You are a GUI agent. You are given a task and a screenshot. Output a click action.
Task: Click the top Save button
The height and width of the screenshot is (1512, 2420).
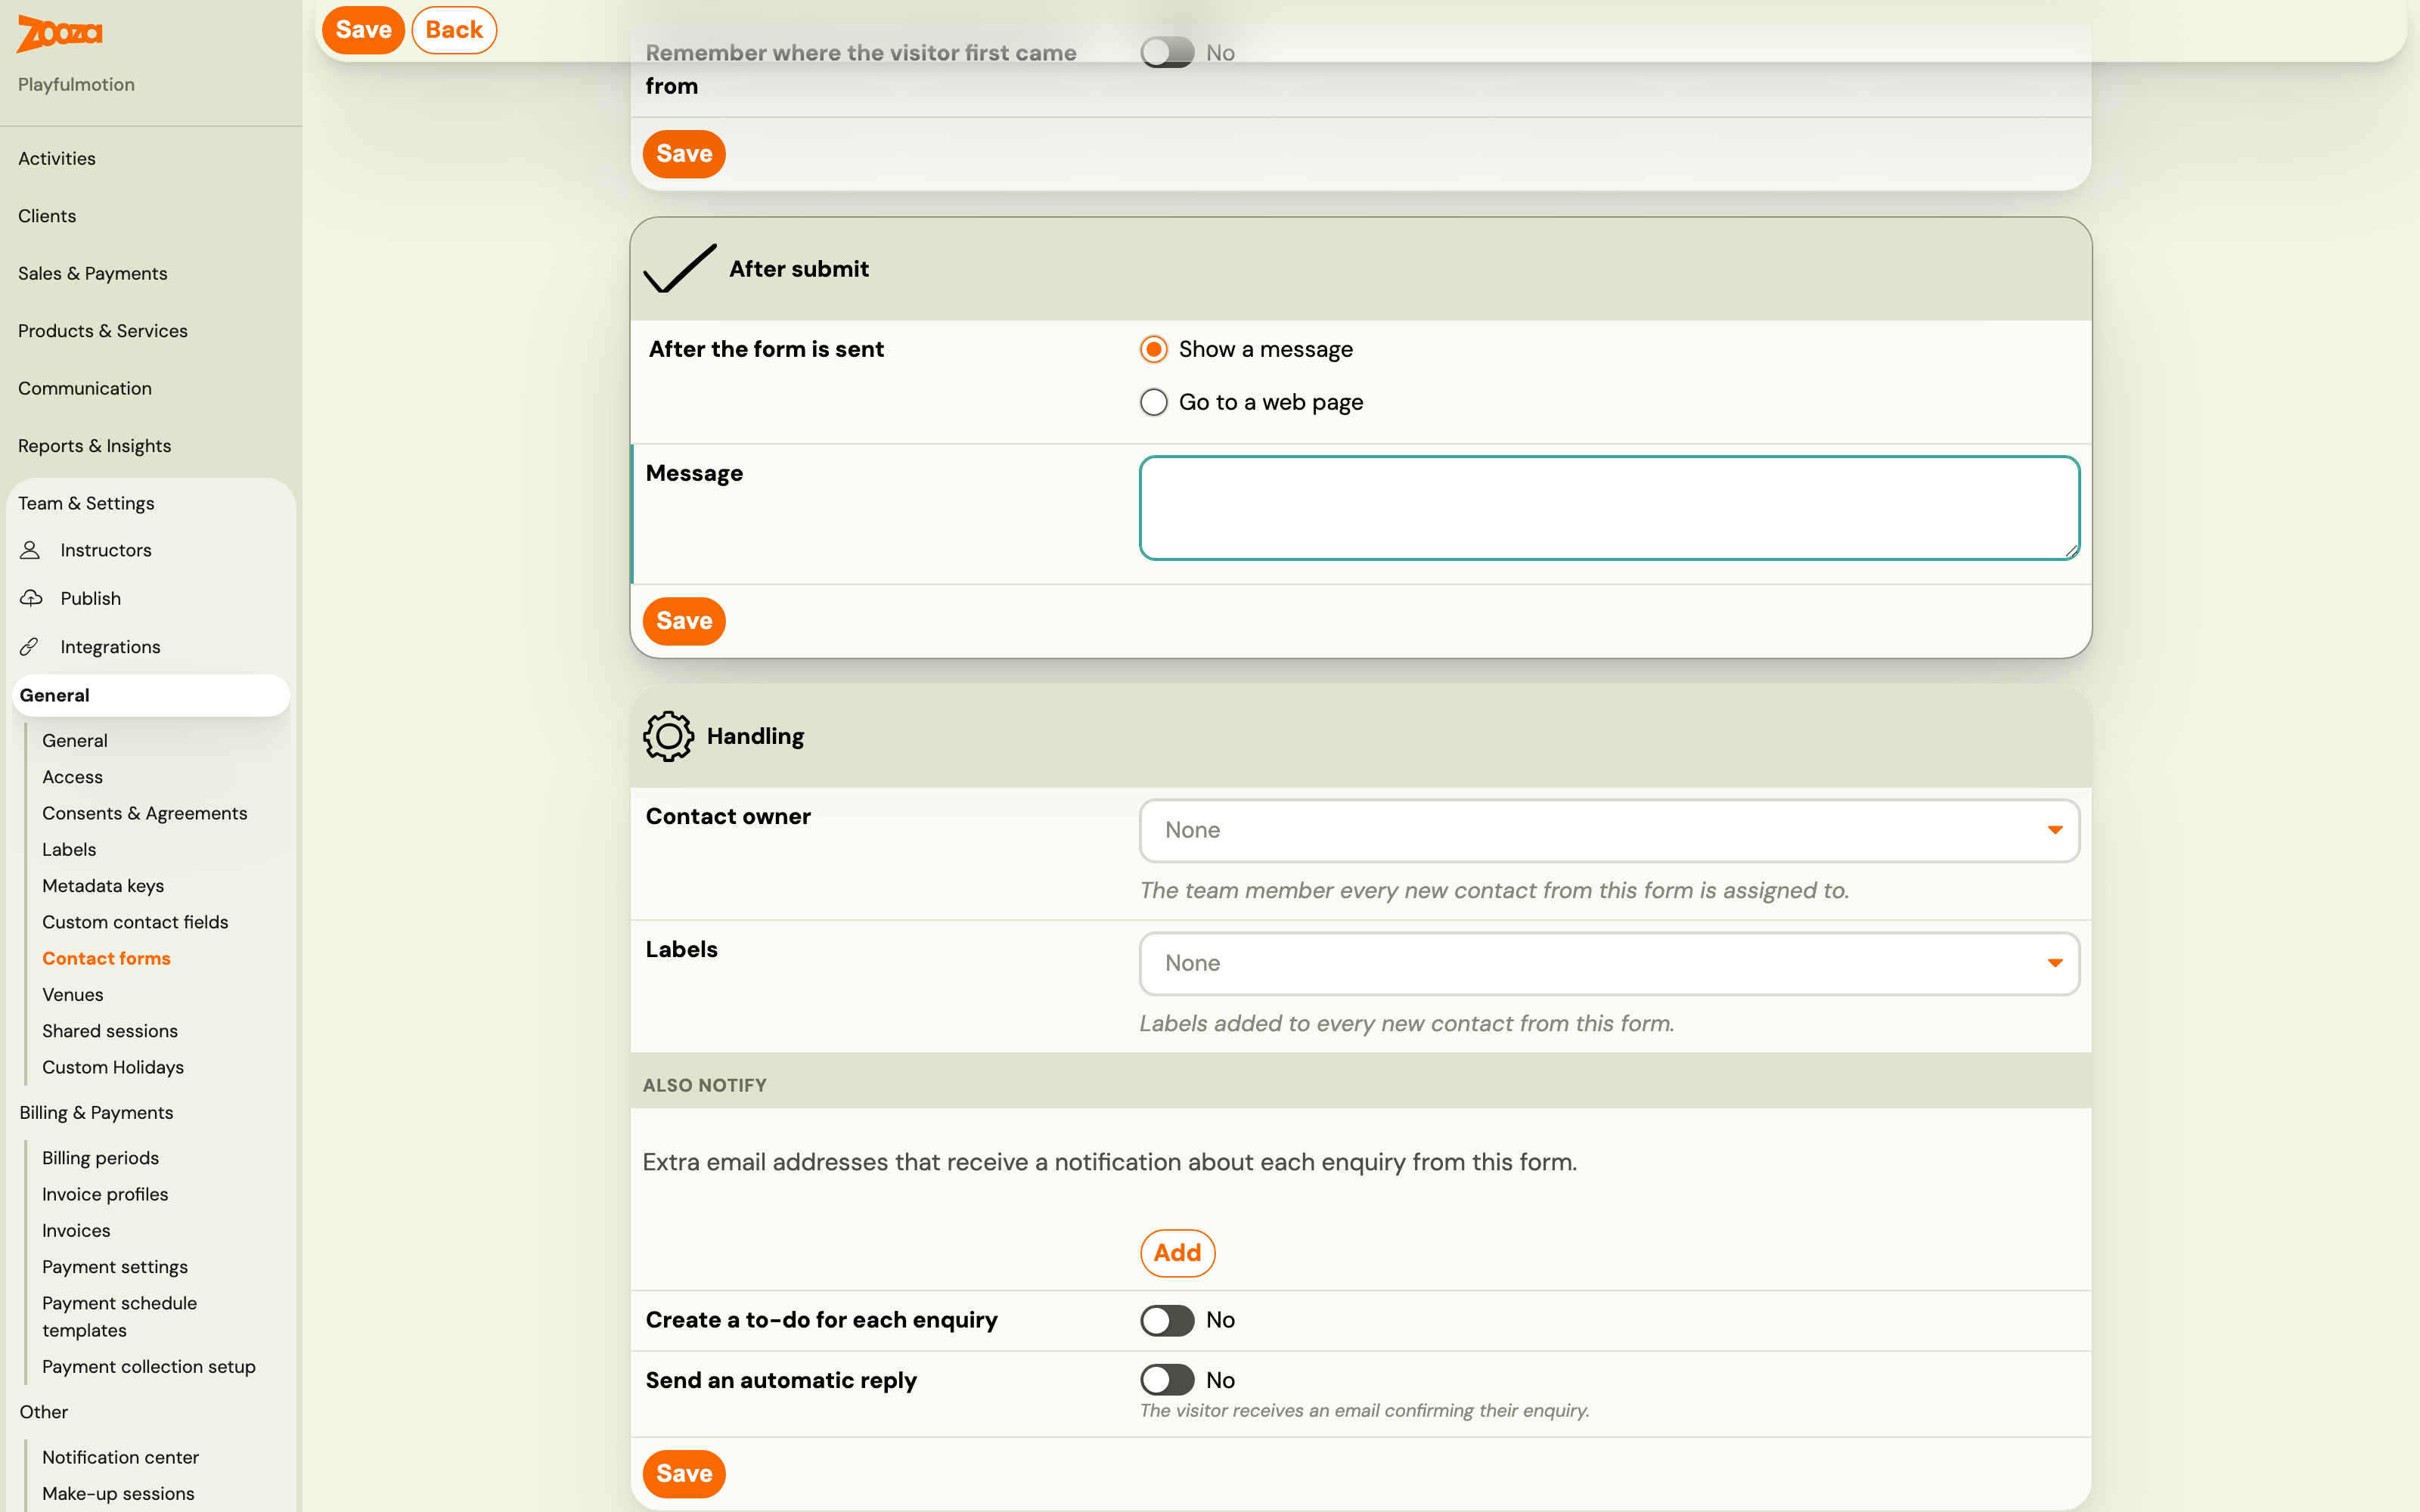pos(363,30)
